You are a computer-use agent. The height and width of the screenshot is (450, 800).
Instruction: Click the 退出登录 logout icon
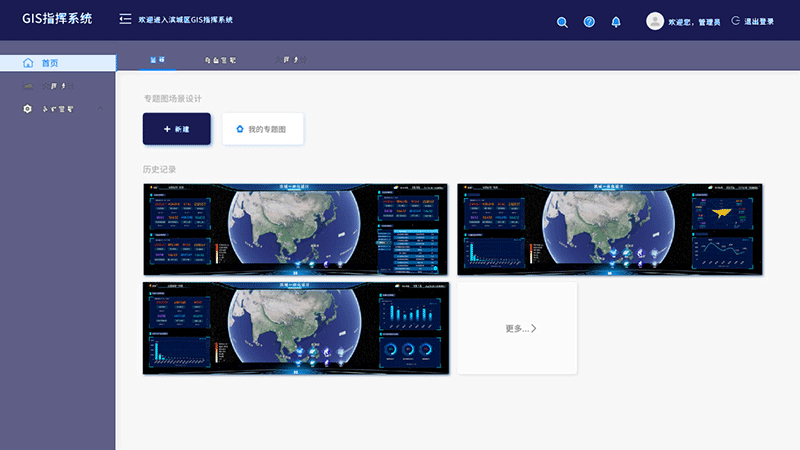pyautogui.click(x=736, y=21)
